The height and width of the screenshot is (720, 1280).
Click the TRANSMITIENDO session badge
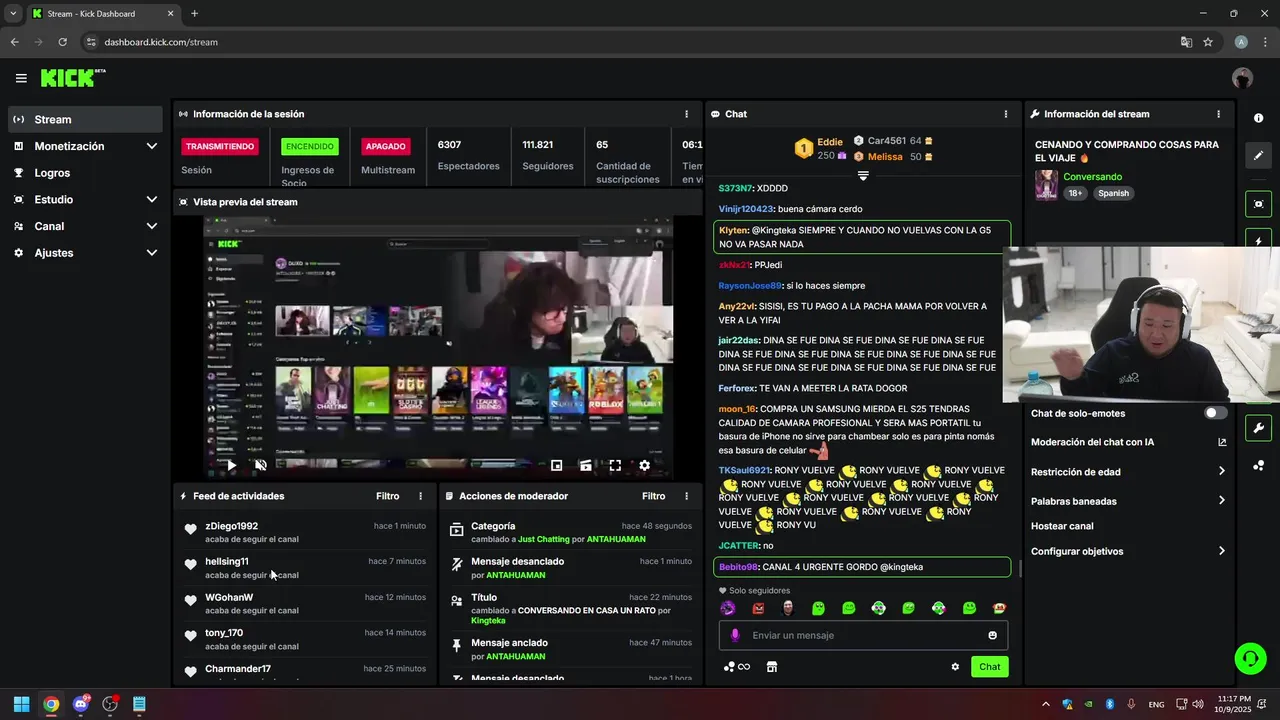(220, 146)
